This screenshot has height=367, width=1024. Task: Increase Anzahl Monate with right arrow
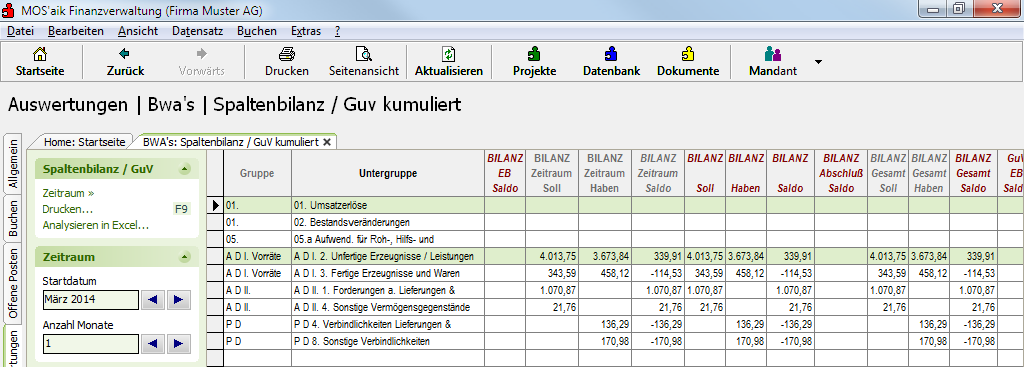tap(178, 343)
